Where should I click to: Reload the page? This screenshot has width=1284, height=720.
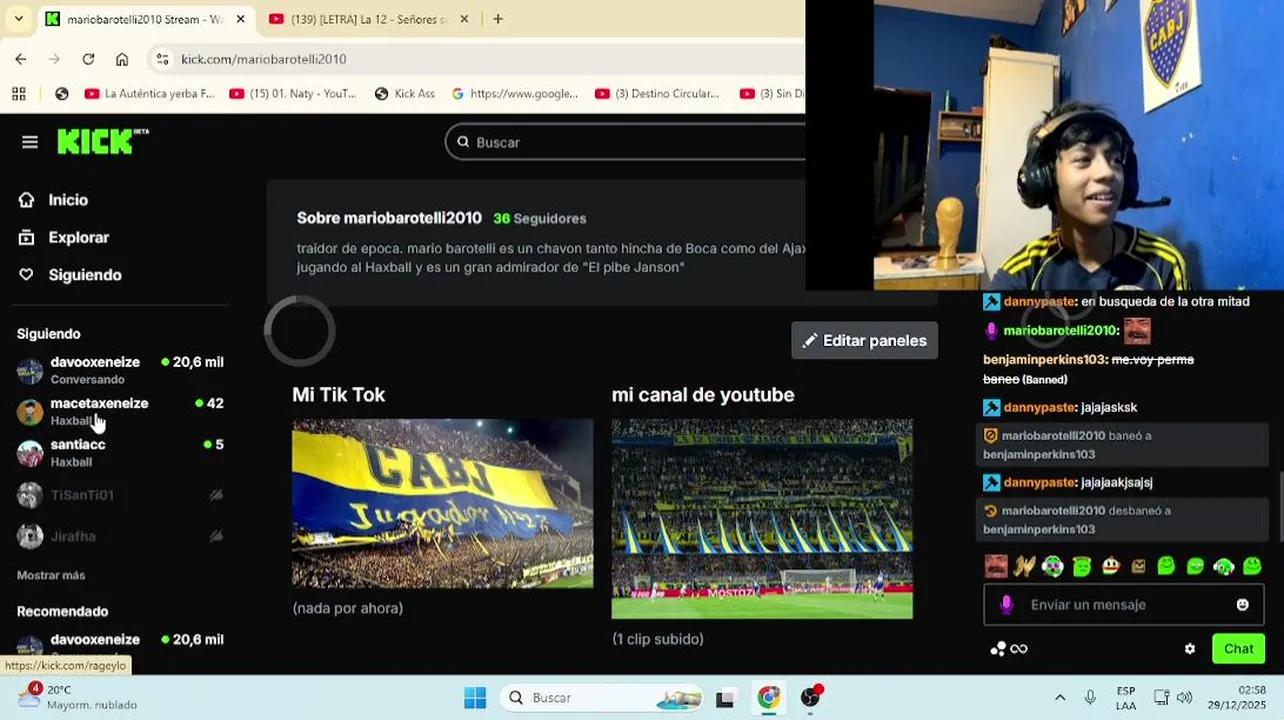click(x=88, y=59)
